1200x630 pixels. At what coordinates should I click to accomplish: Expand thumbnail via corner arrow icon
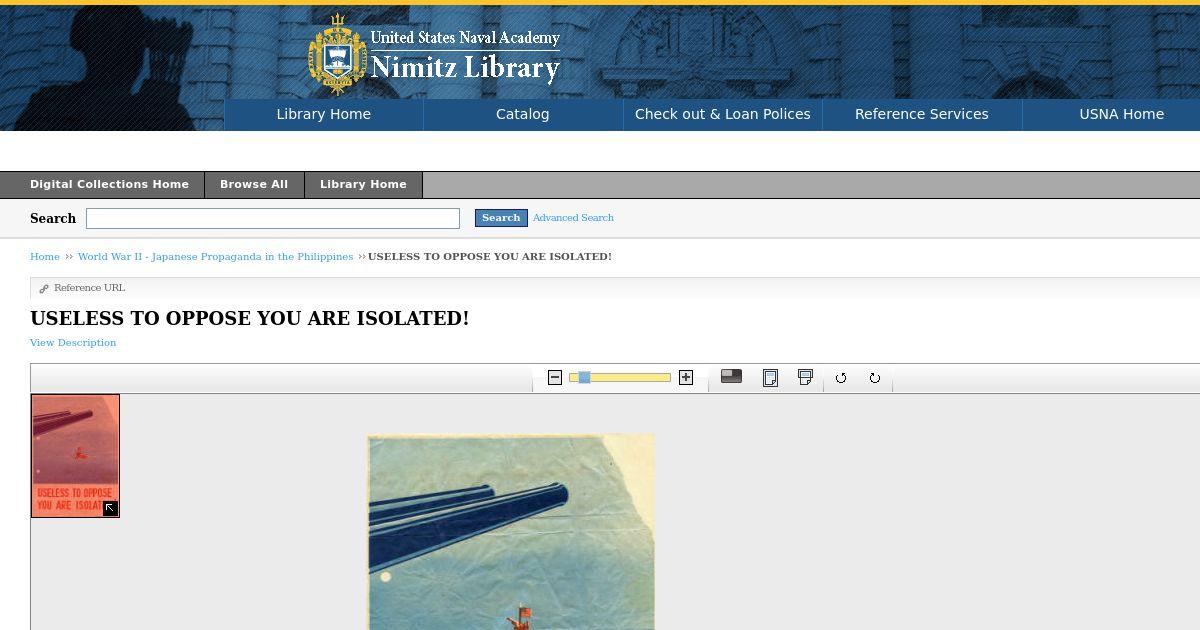tap(110, 508)
